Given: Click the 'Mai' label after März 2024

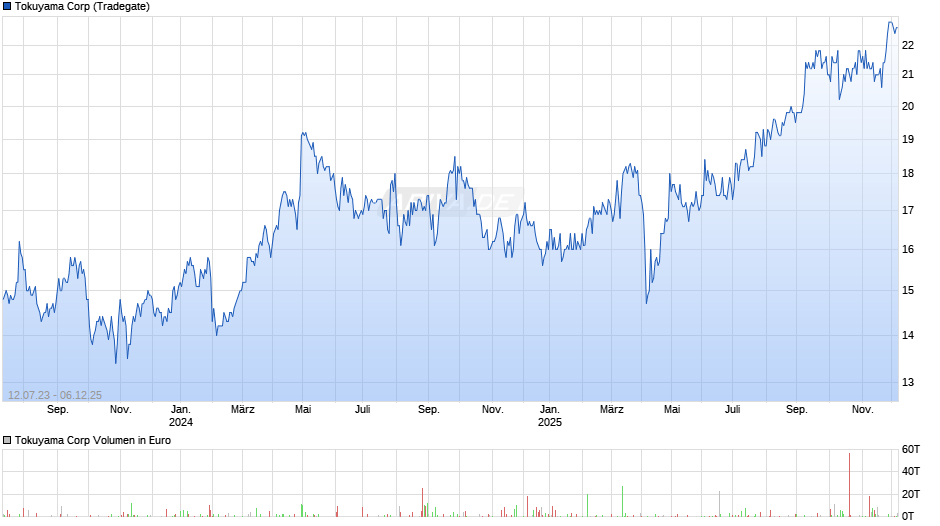Looking at the screenshot, I should coord(303,410).
